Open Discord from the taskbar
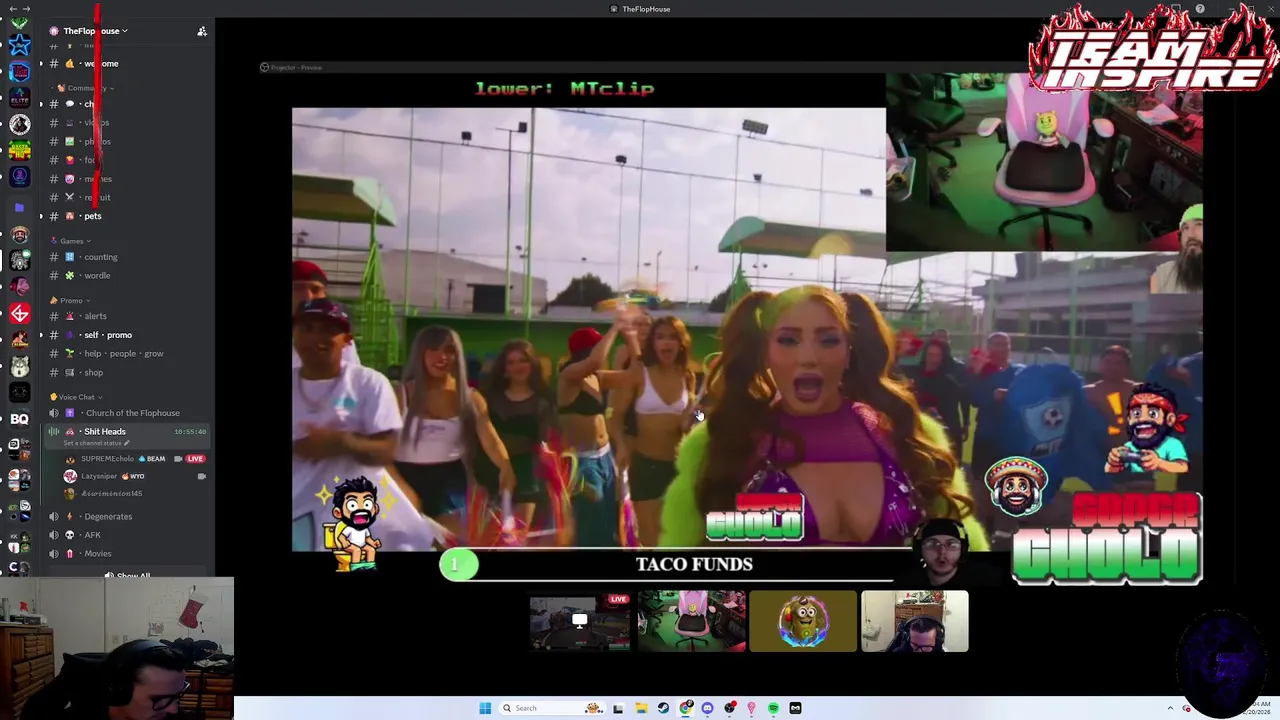Image resolution: width=1280 pixels, height=720 pixels. tap(707, 708)
